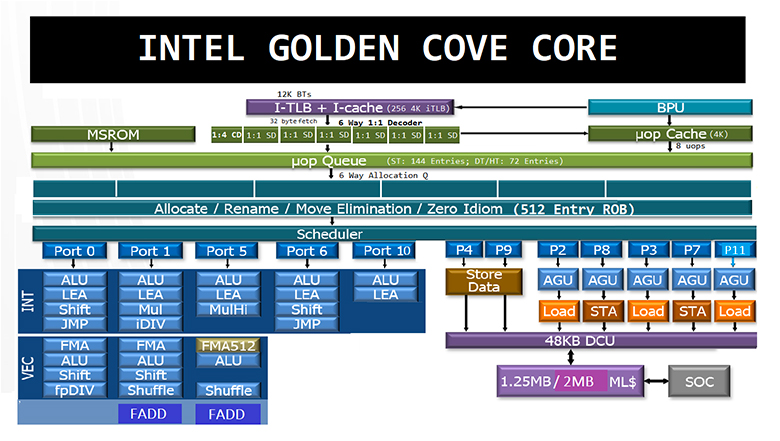The image size is (780, 441).
Task: Click the VEC section label
Action: click(x=28, y=368)
